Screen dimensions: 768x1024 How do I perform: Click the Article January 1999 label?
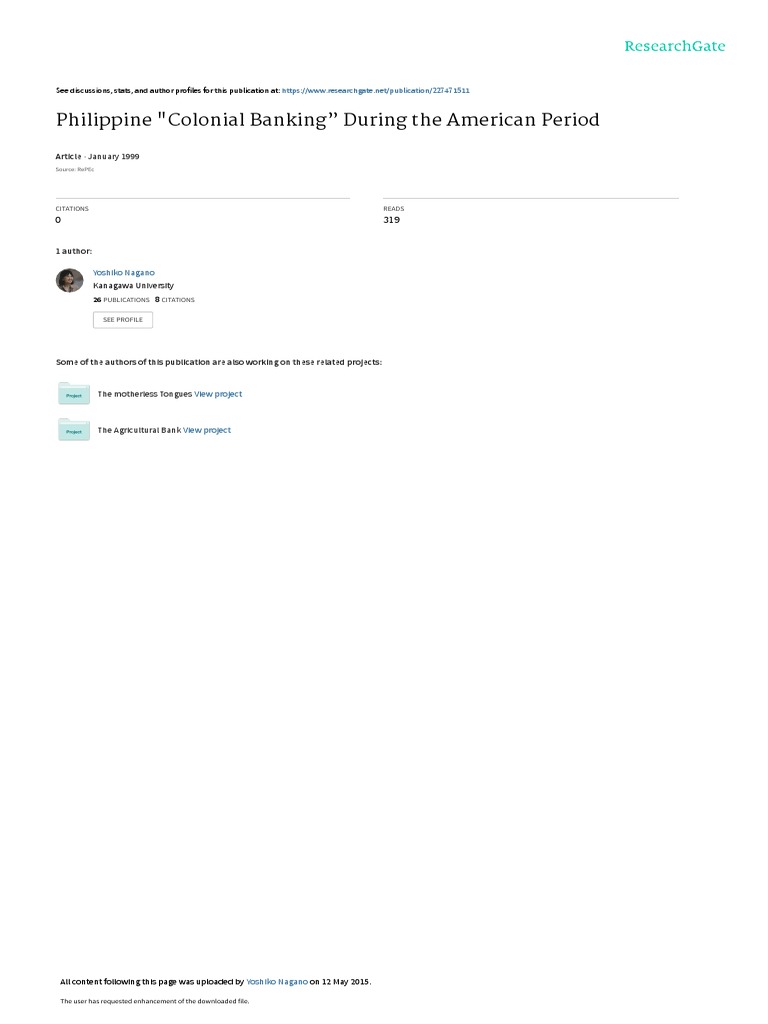point(97,157)
